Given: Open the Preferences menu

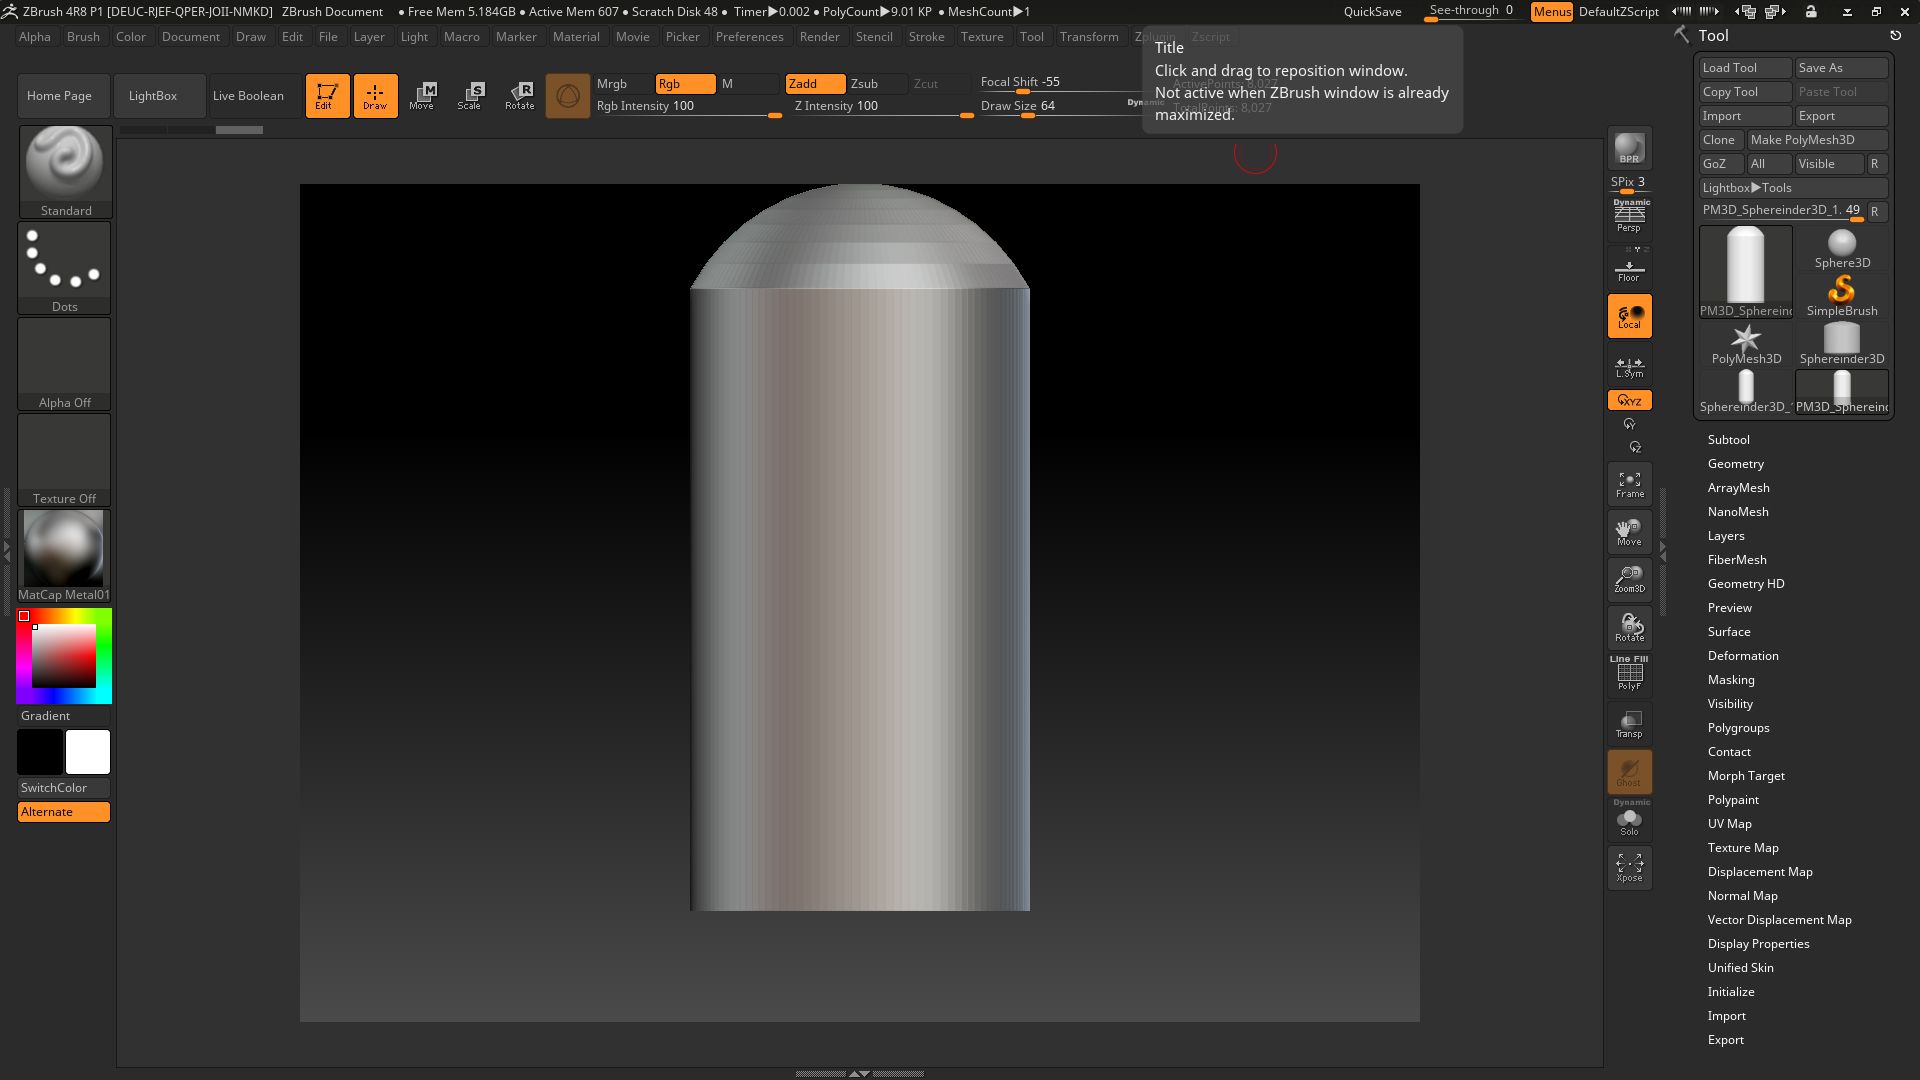Looking at the screenshot, I should (749, 37).
